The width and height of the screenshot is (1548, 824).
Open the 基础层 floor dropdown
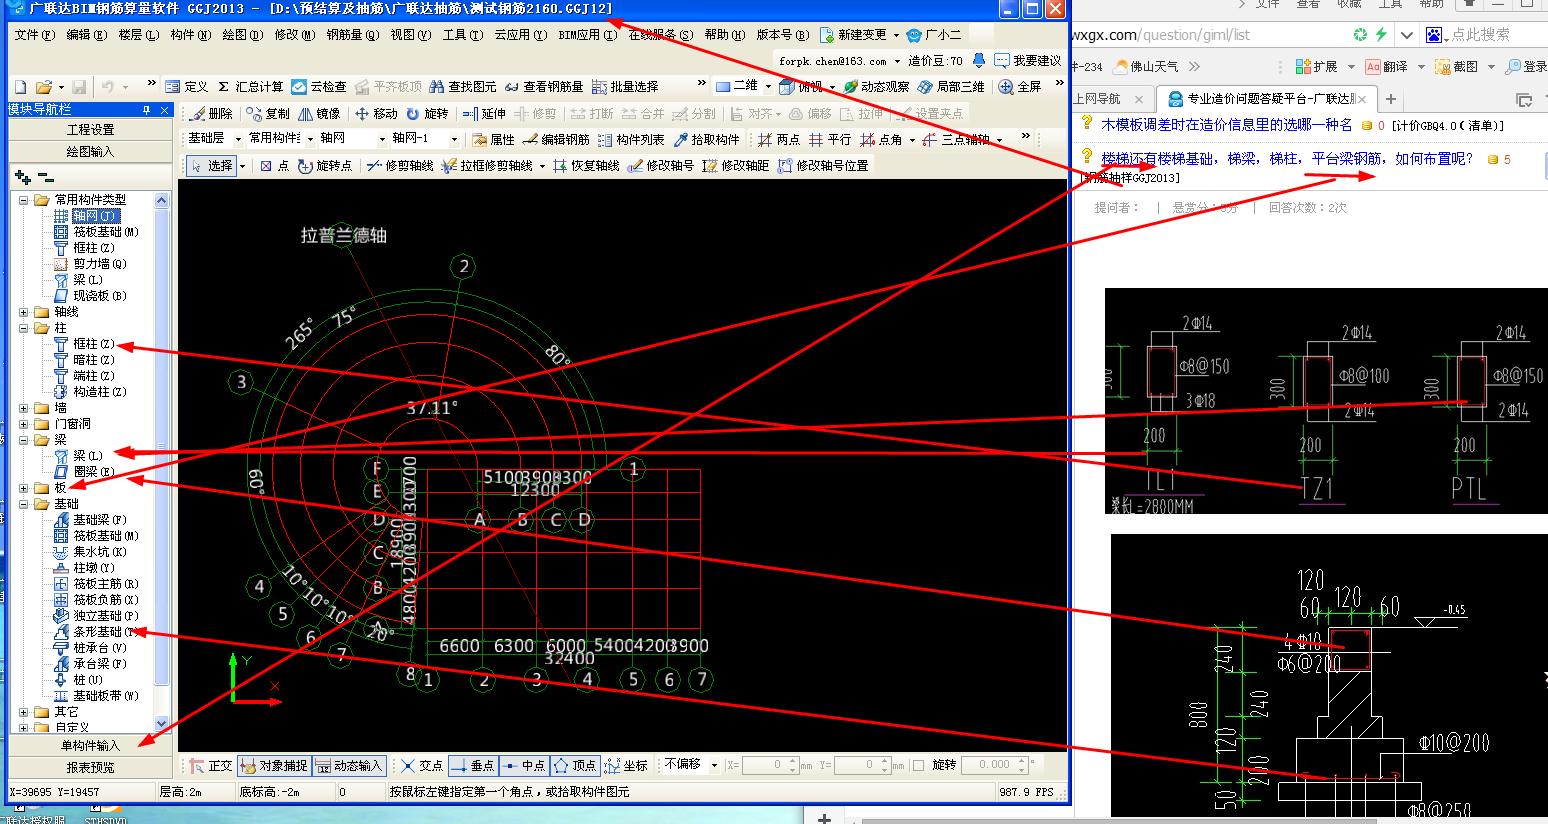(237, 140)
